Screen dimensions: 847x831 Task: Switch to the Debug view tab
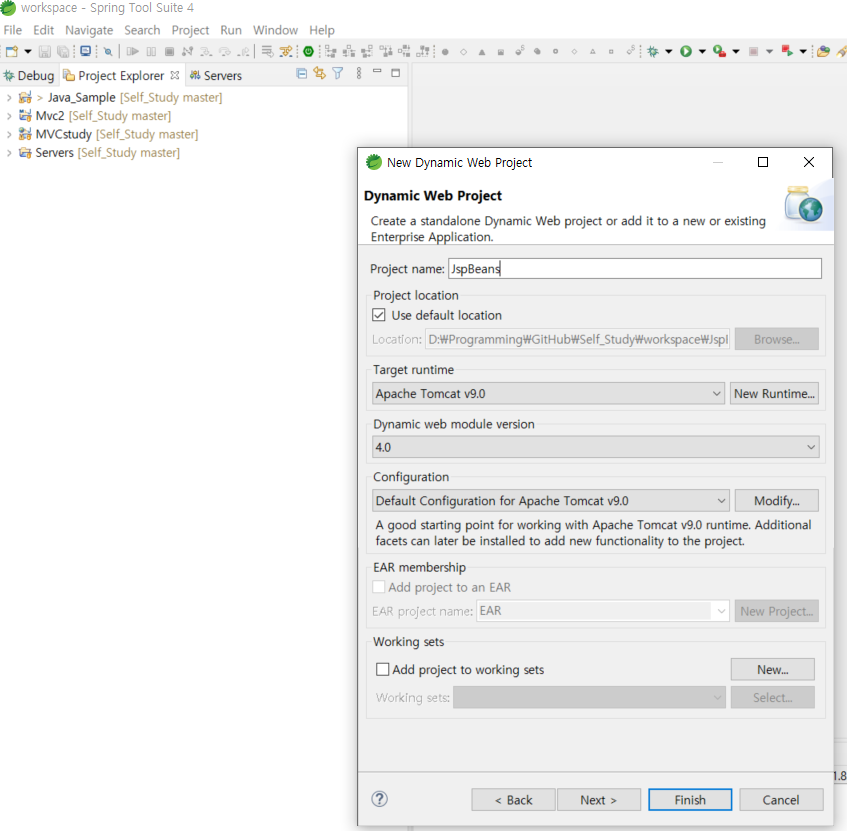tap(29, 76)
